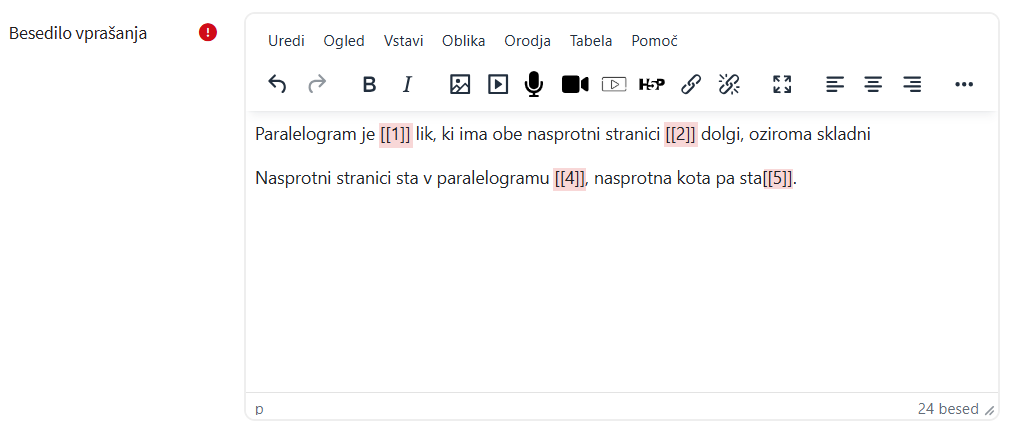Open the Vstavi menu
The image size is (1011, 429).
tap(403, 41)
